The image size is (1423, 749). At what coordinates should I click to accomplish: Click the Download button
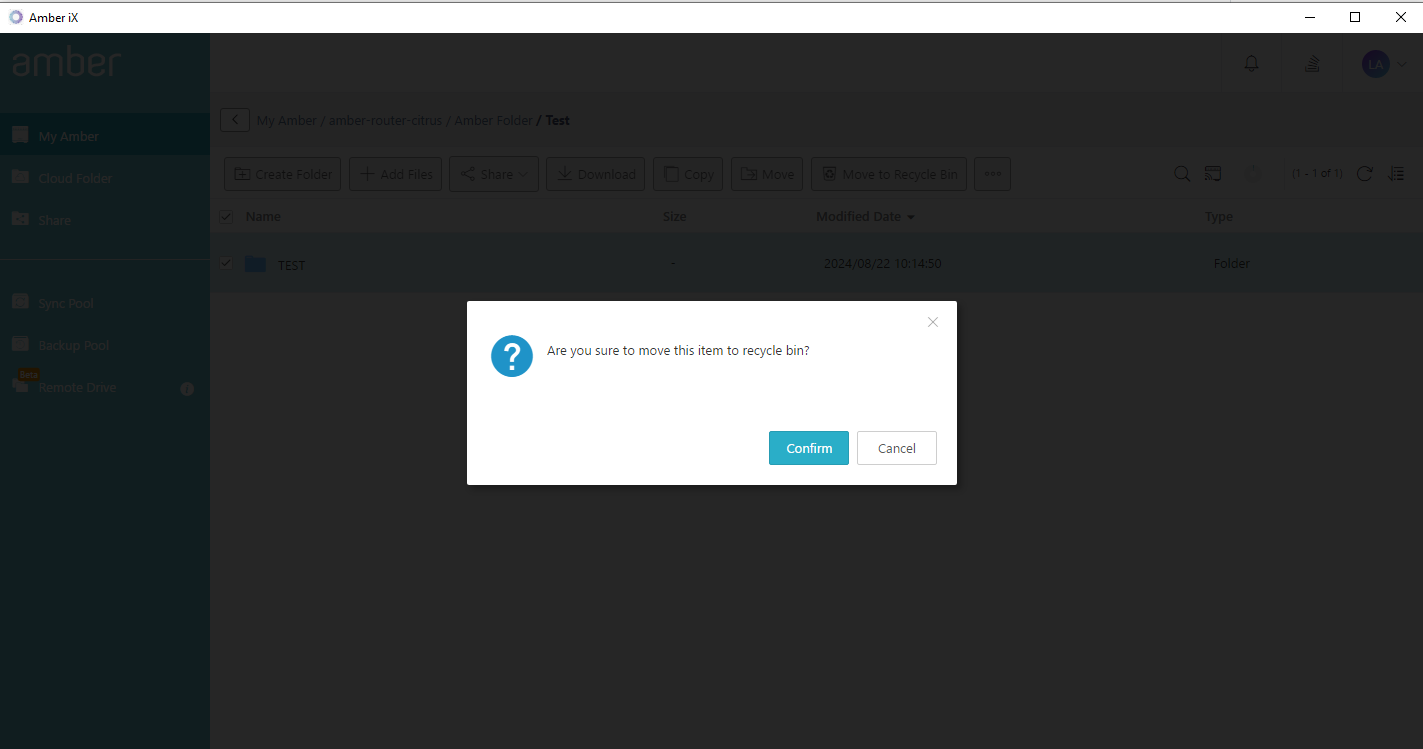tap(596, 174)
